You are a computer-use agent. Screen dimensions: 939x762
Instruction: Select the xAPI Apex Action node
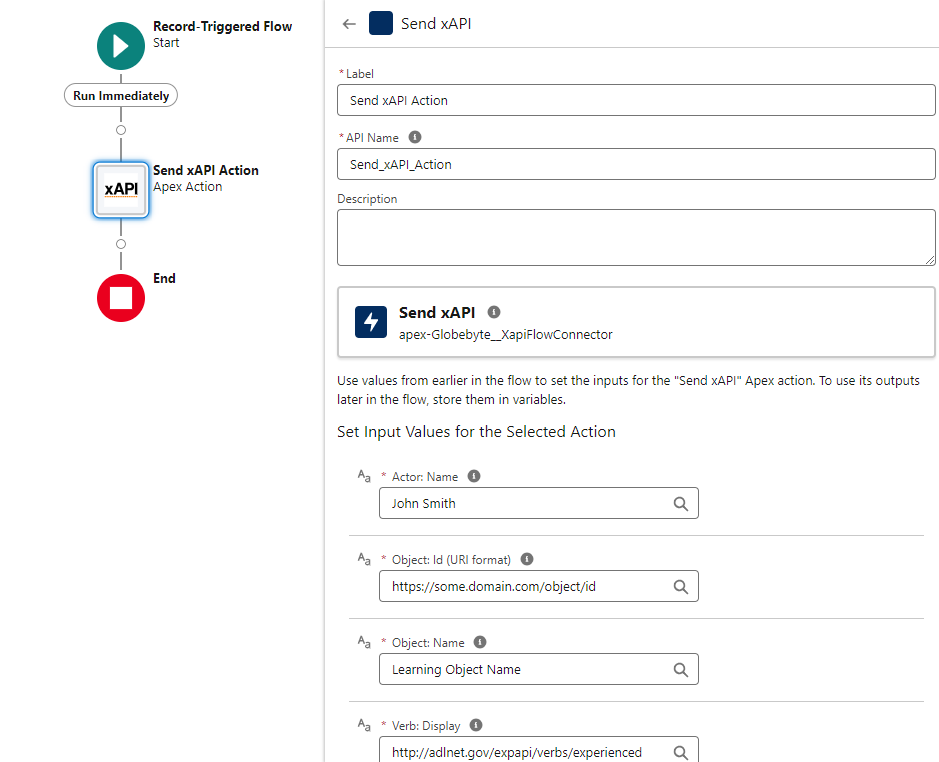pyautogui.click(x=121, y=189)
